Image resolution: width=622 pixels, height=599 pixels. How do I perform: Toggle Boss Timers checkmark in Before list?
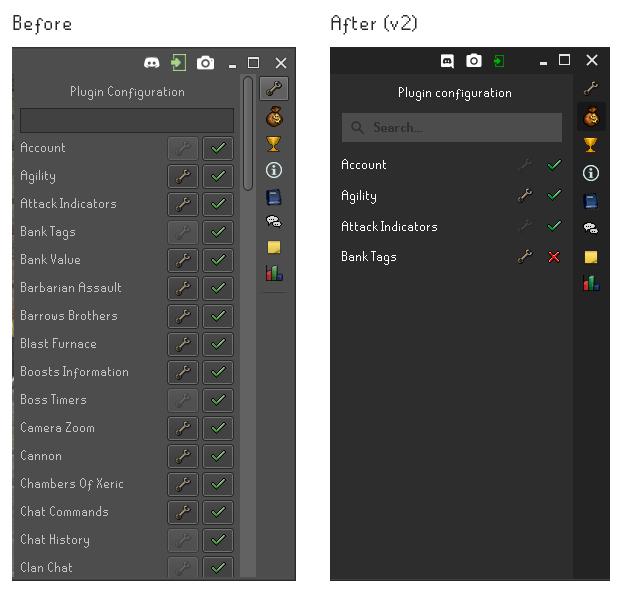[218, 400]
